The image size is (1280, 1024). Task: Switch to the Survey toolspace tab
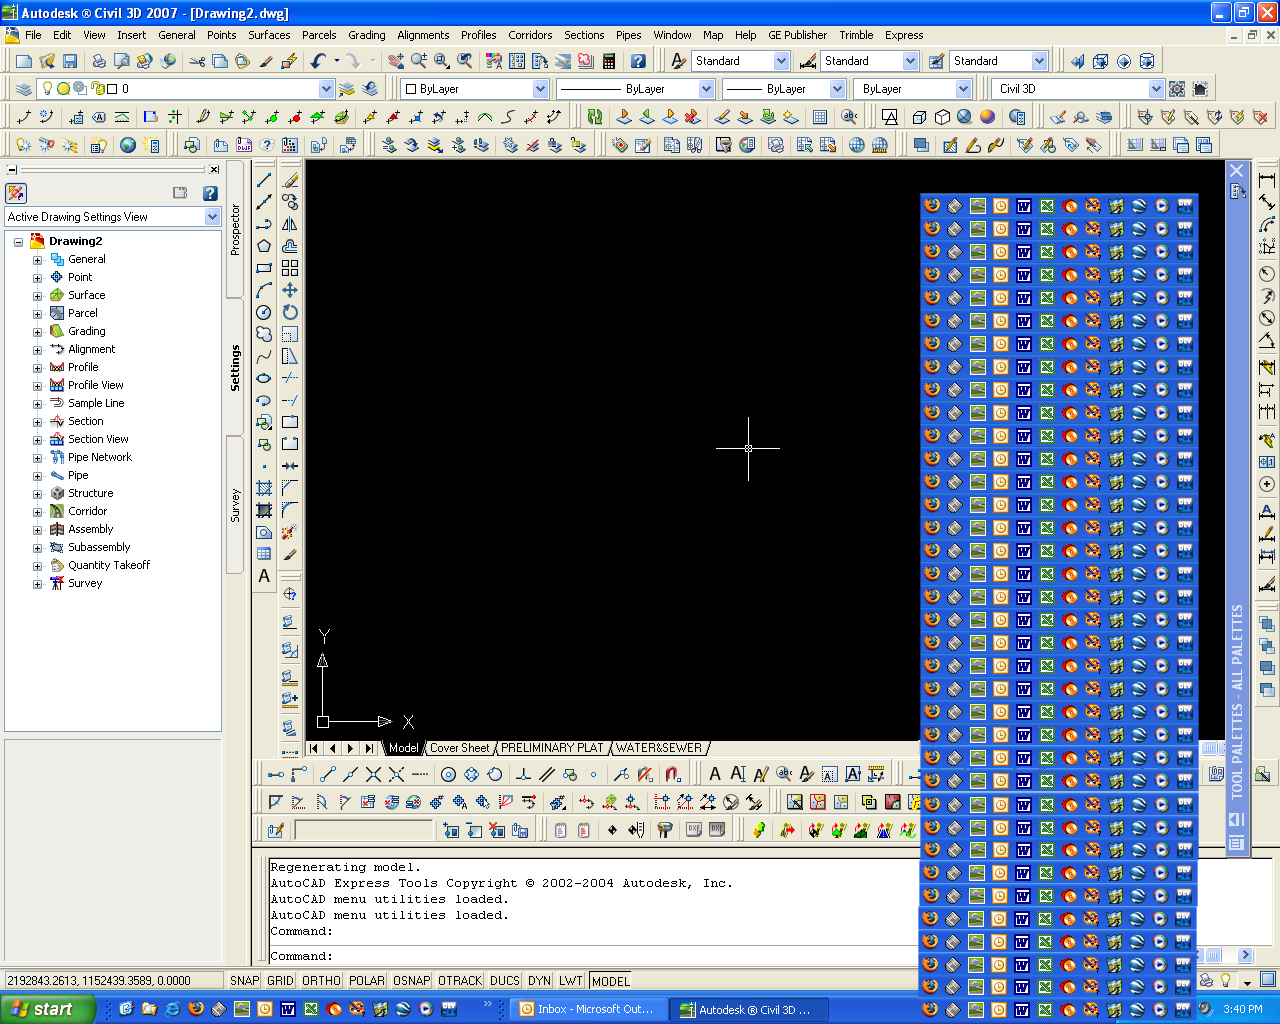click(236, 505)
